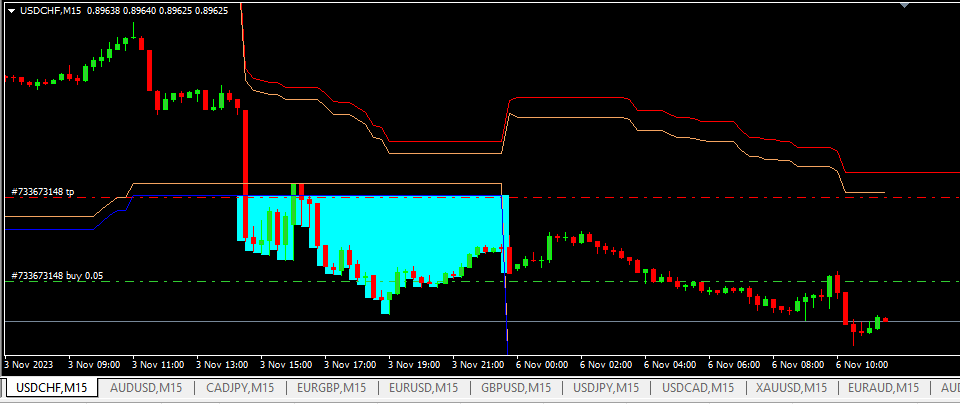Select the EURAUD,M15 chart tab
Viewport: 960px width, 404px height.
883,387
